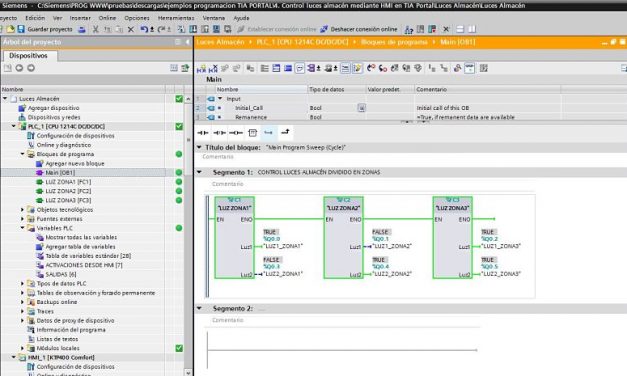Collapse the PLC_1 [CPU 1214C] node
Screen dimensions: 627x376
coord(14,126)
